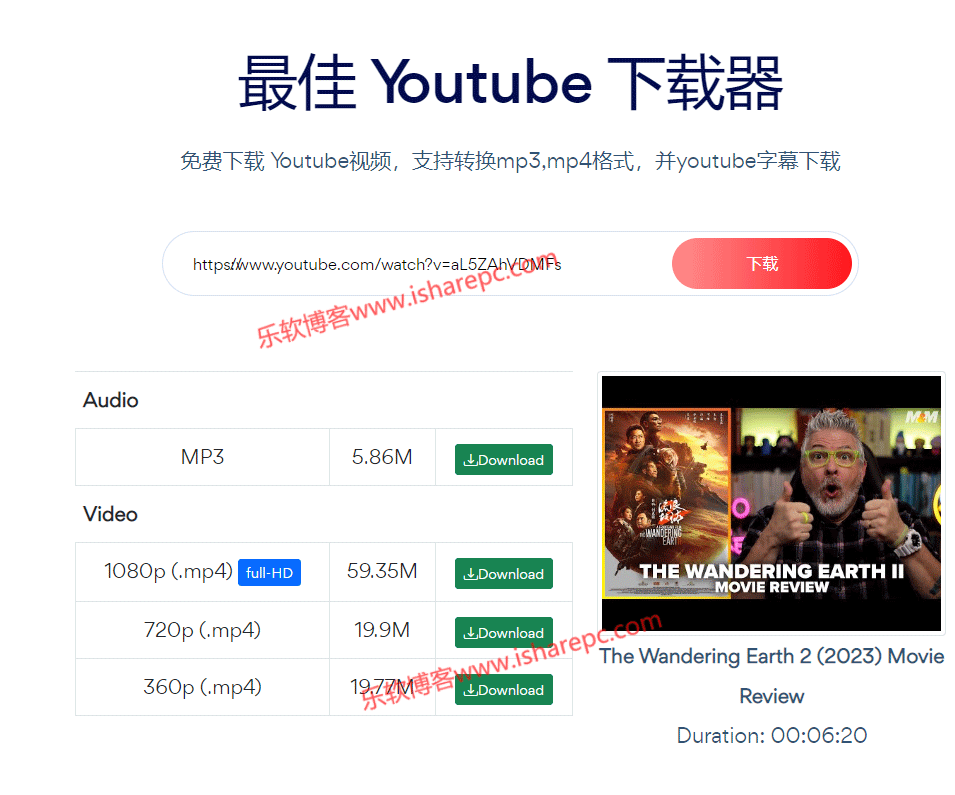Select the MP3 format cell
The image size is (955, 795).
(202, 457)
